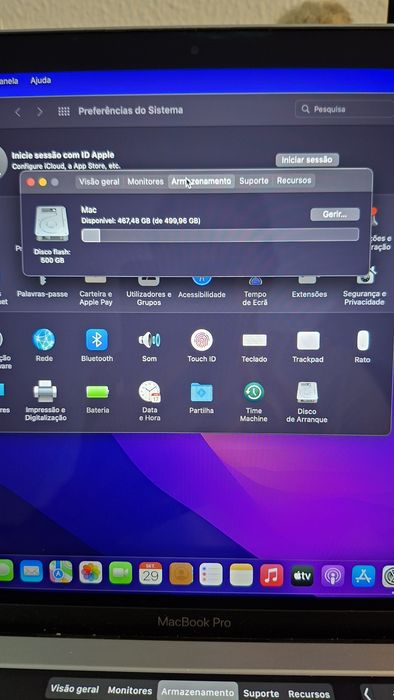Viewport: 394px width, 700px height.
Task: Click the Mac flash disk icon
Action: 52,224
